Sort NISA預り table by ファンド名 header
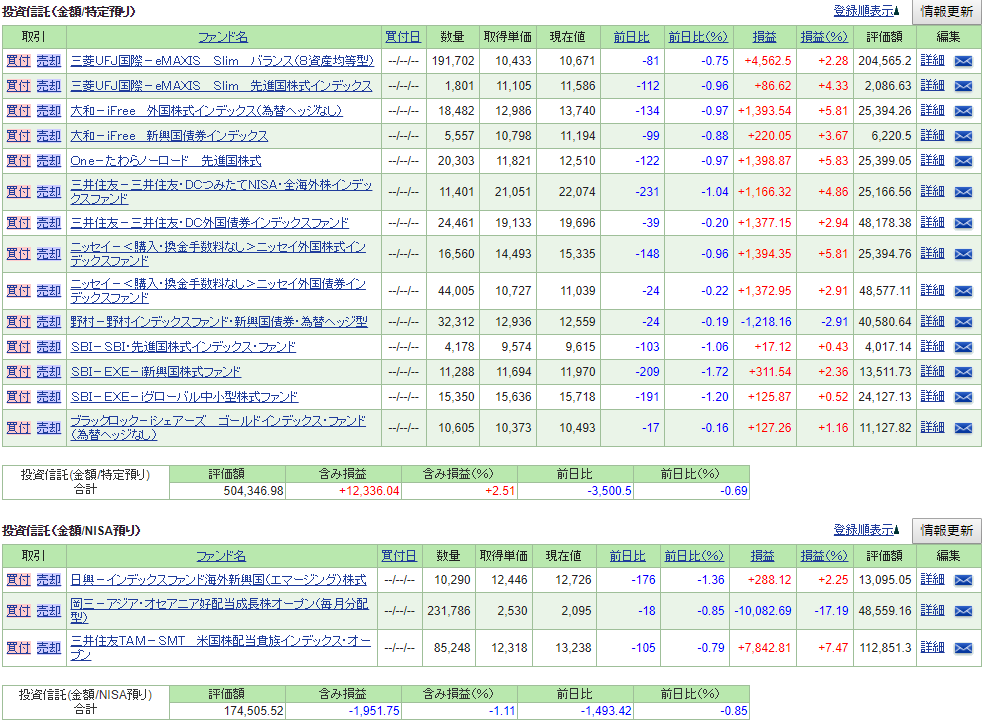985x721 pixels. coord(221,556)
